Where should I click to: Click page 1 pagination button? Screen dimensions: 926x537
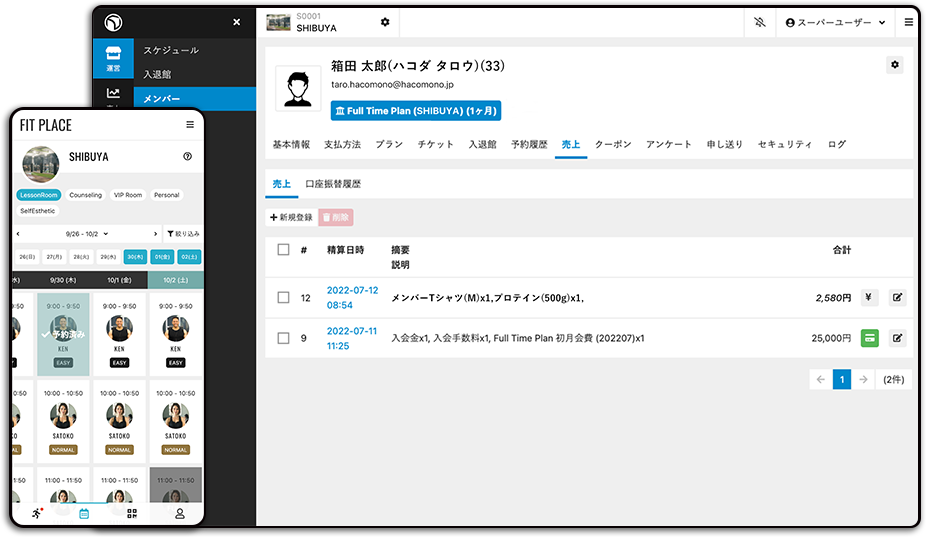click(842, 379)
